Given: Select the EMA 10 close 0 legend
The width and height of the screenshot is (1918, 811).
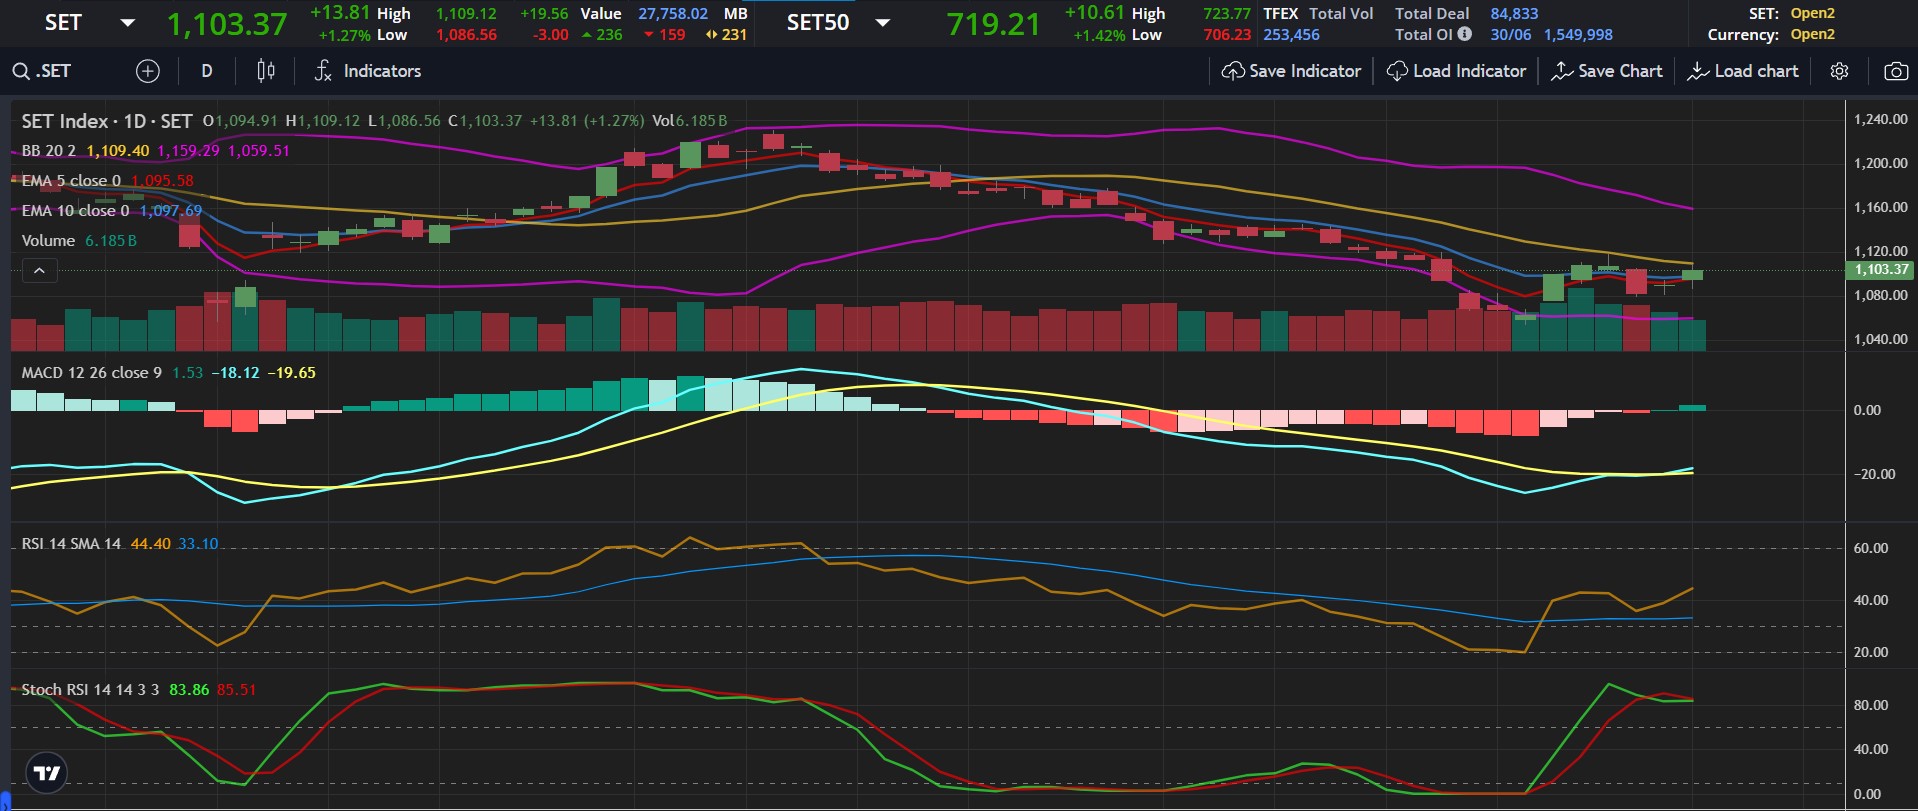Looking at the screenshot, I should point(75,211).
